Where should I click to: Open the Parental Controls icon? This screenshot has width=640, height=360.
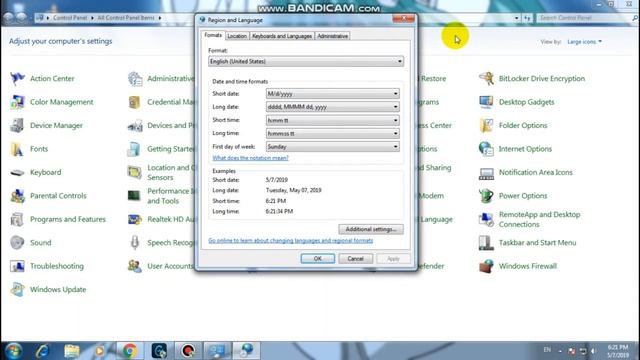pyautogui.click(x=18, y=196)
